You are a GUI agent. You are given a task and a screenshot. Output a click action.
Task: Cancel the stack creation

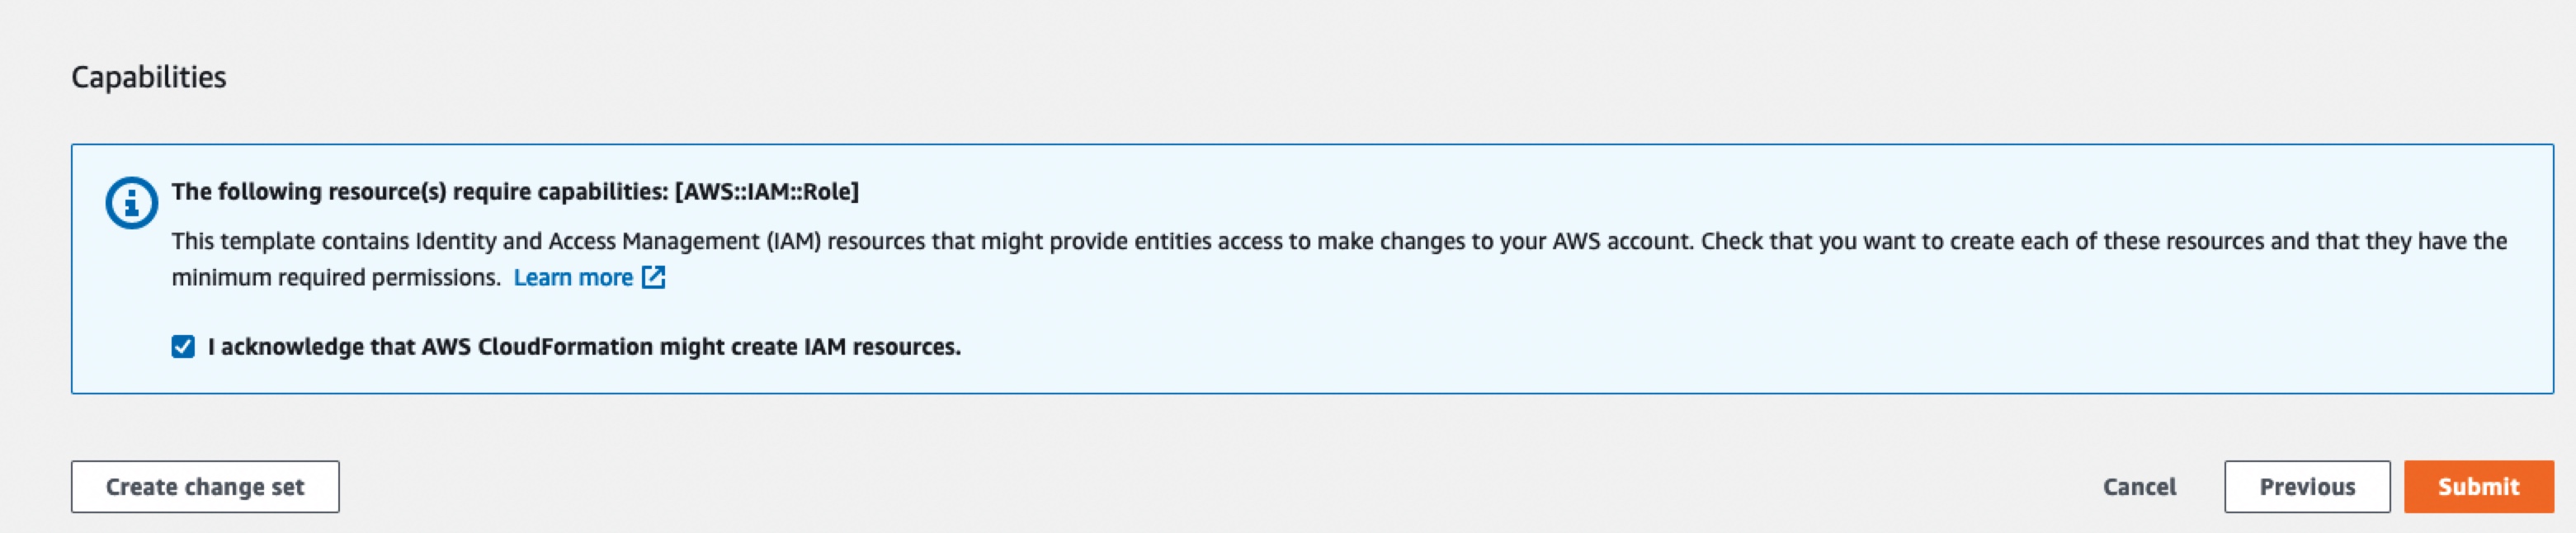(2139, 487)
